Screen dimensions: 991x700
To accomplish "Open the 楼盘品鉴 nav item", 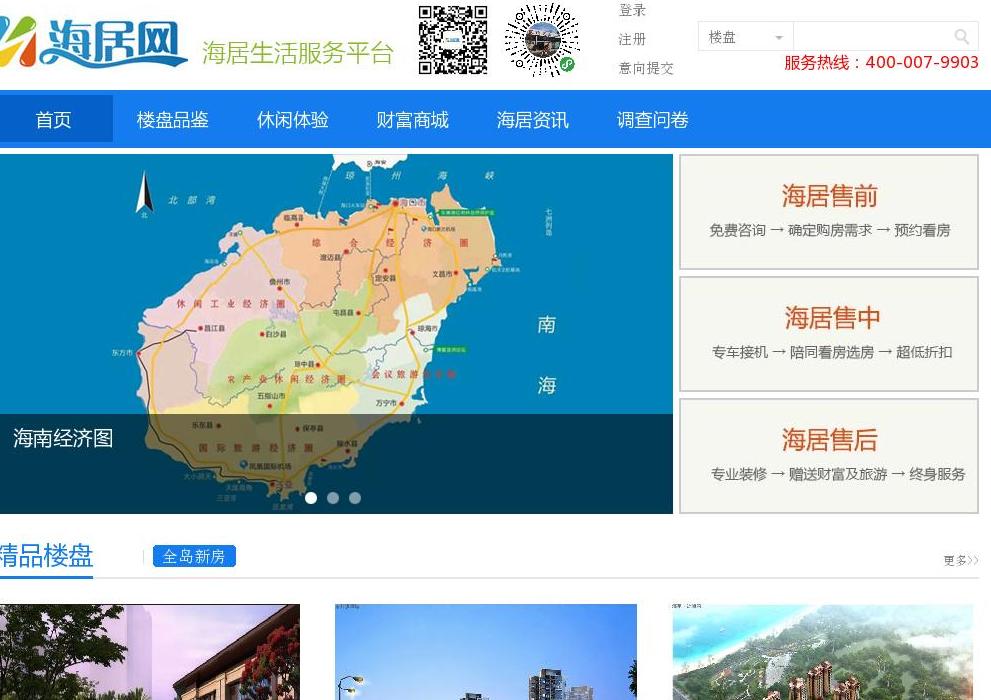I will [173, 119].
